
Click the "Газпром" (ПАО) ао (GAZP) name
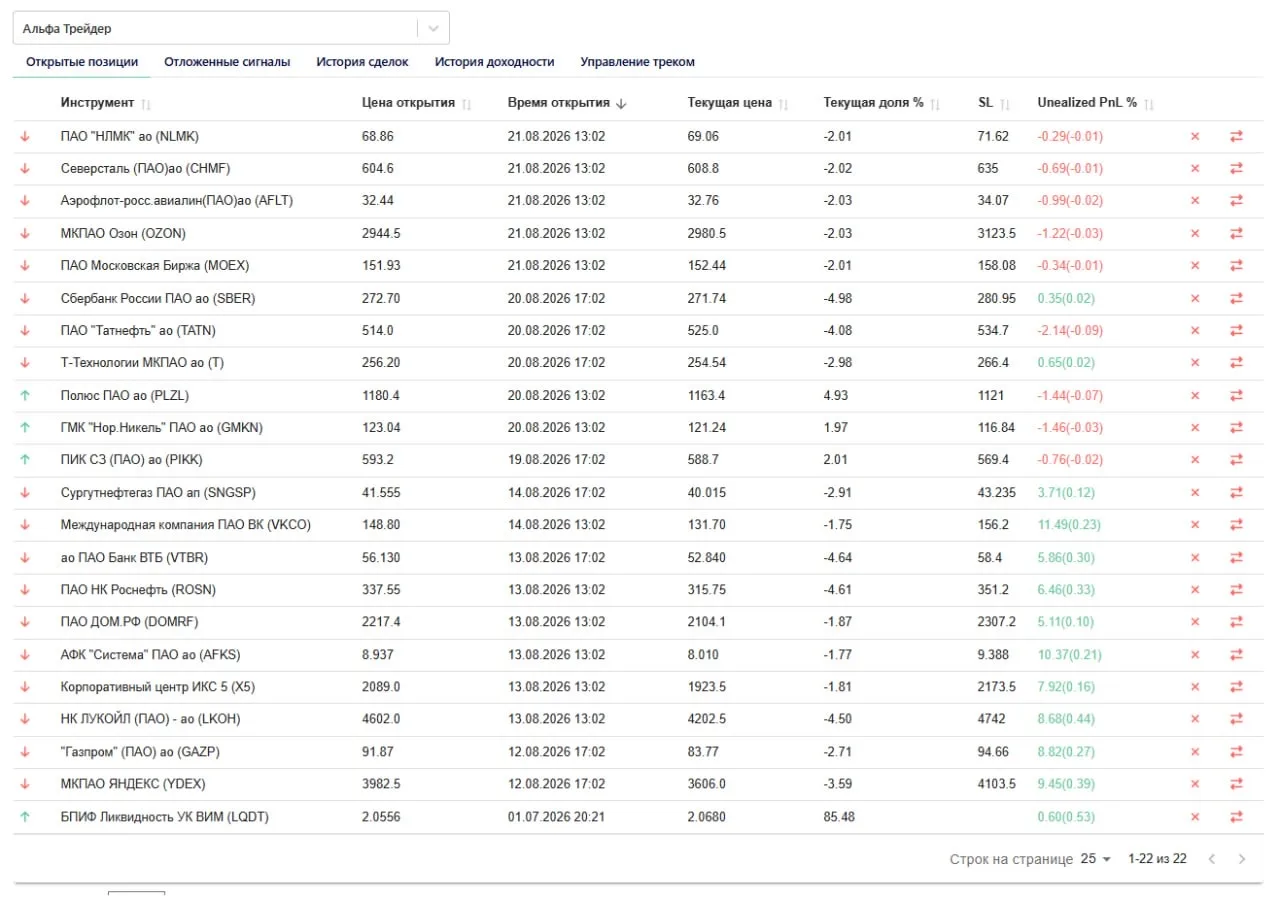tap(139, 752)
